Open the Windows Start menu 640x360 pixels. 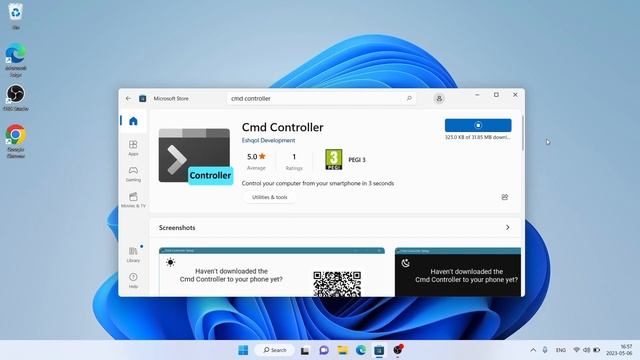point(243,350)
